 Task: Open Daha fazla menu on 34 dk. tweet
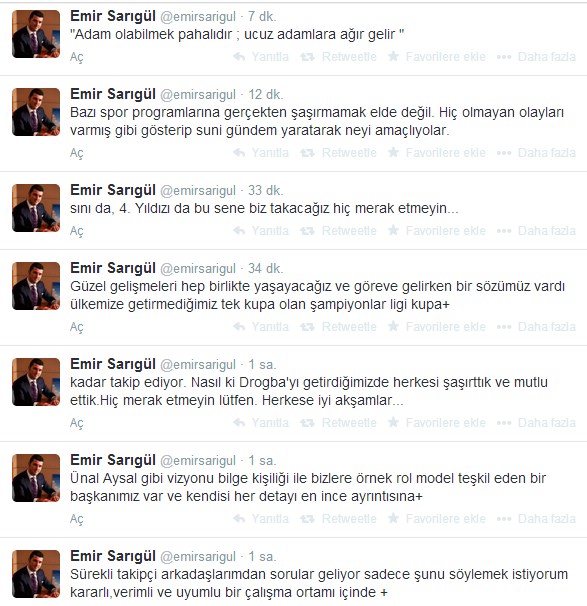click(x=536, y=327)
